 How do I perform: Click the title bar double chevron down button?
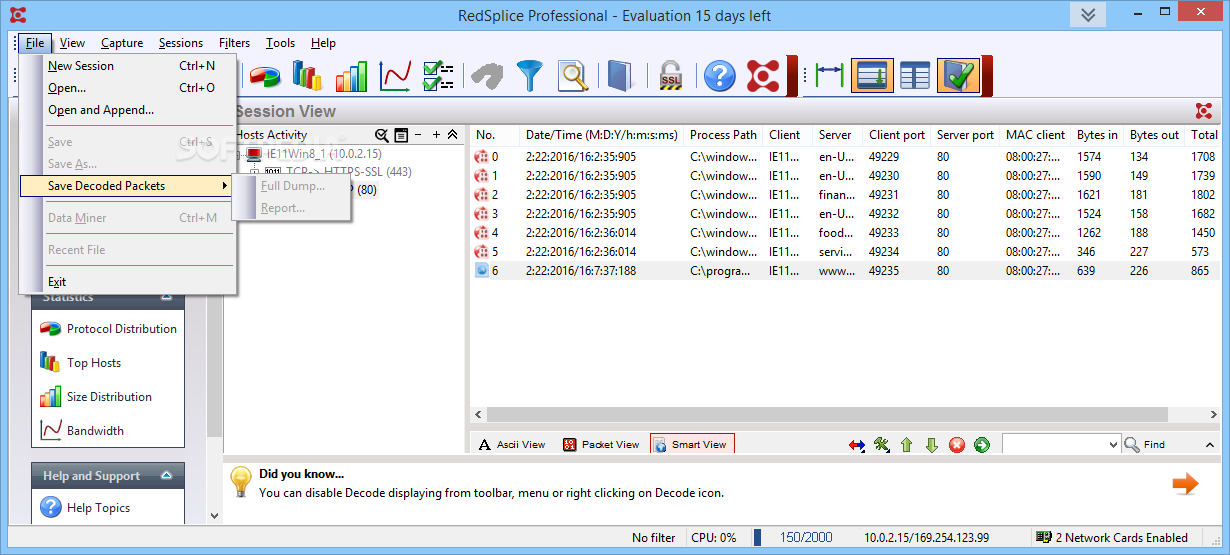[x=1089, y=15]
